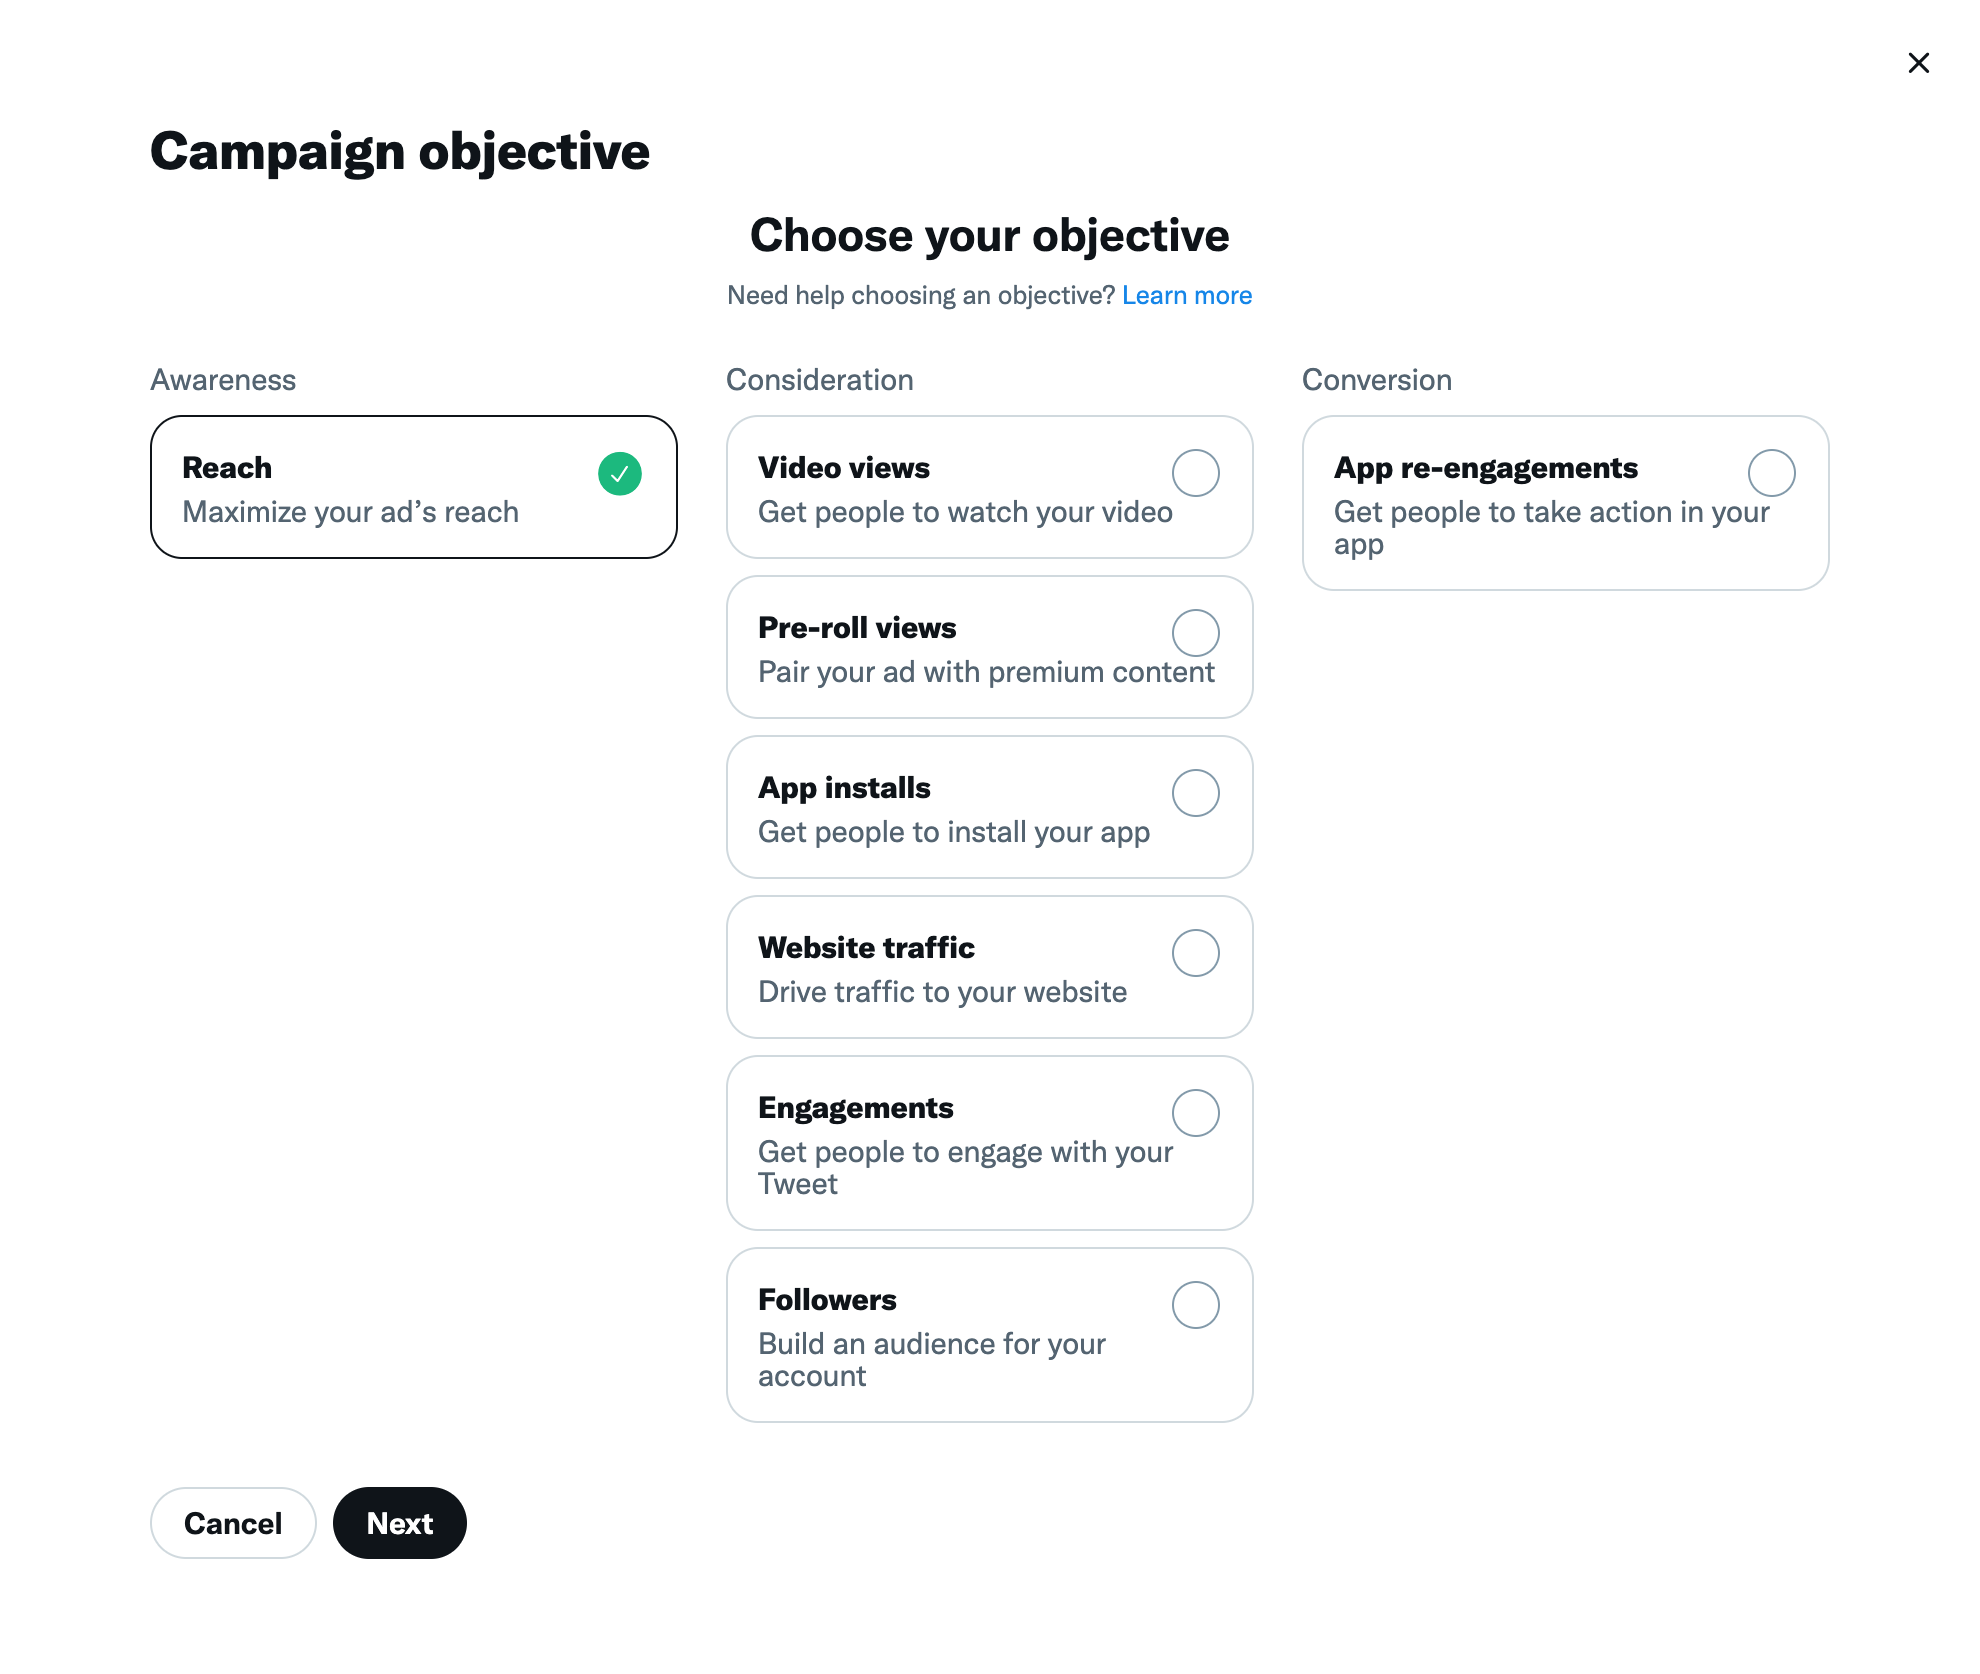Click 'Build an audience for your account'
Image resolution: width=1980 pixels, height=1674 pixels.
tap(931, 1360)
